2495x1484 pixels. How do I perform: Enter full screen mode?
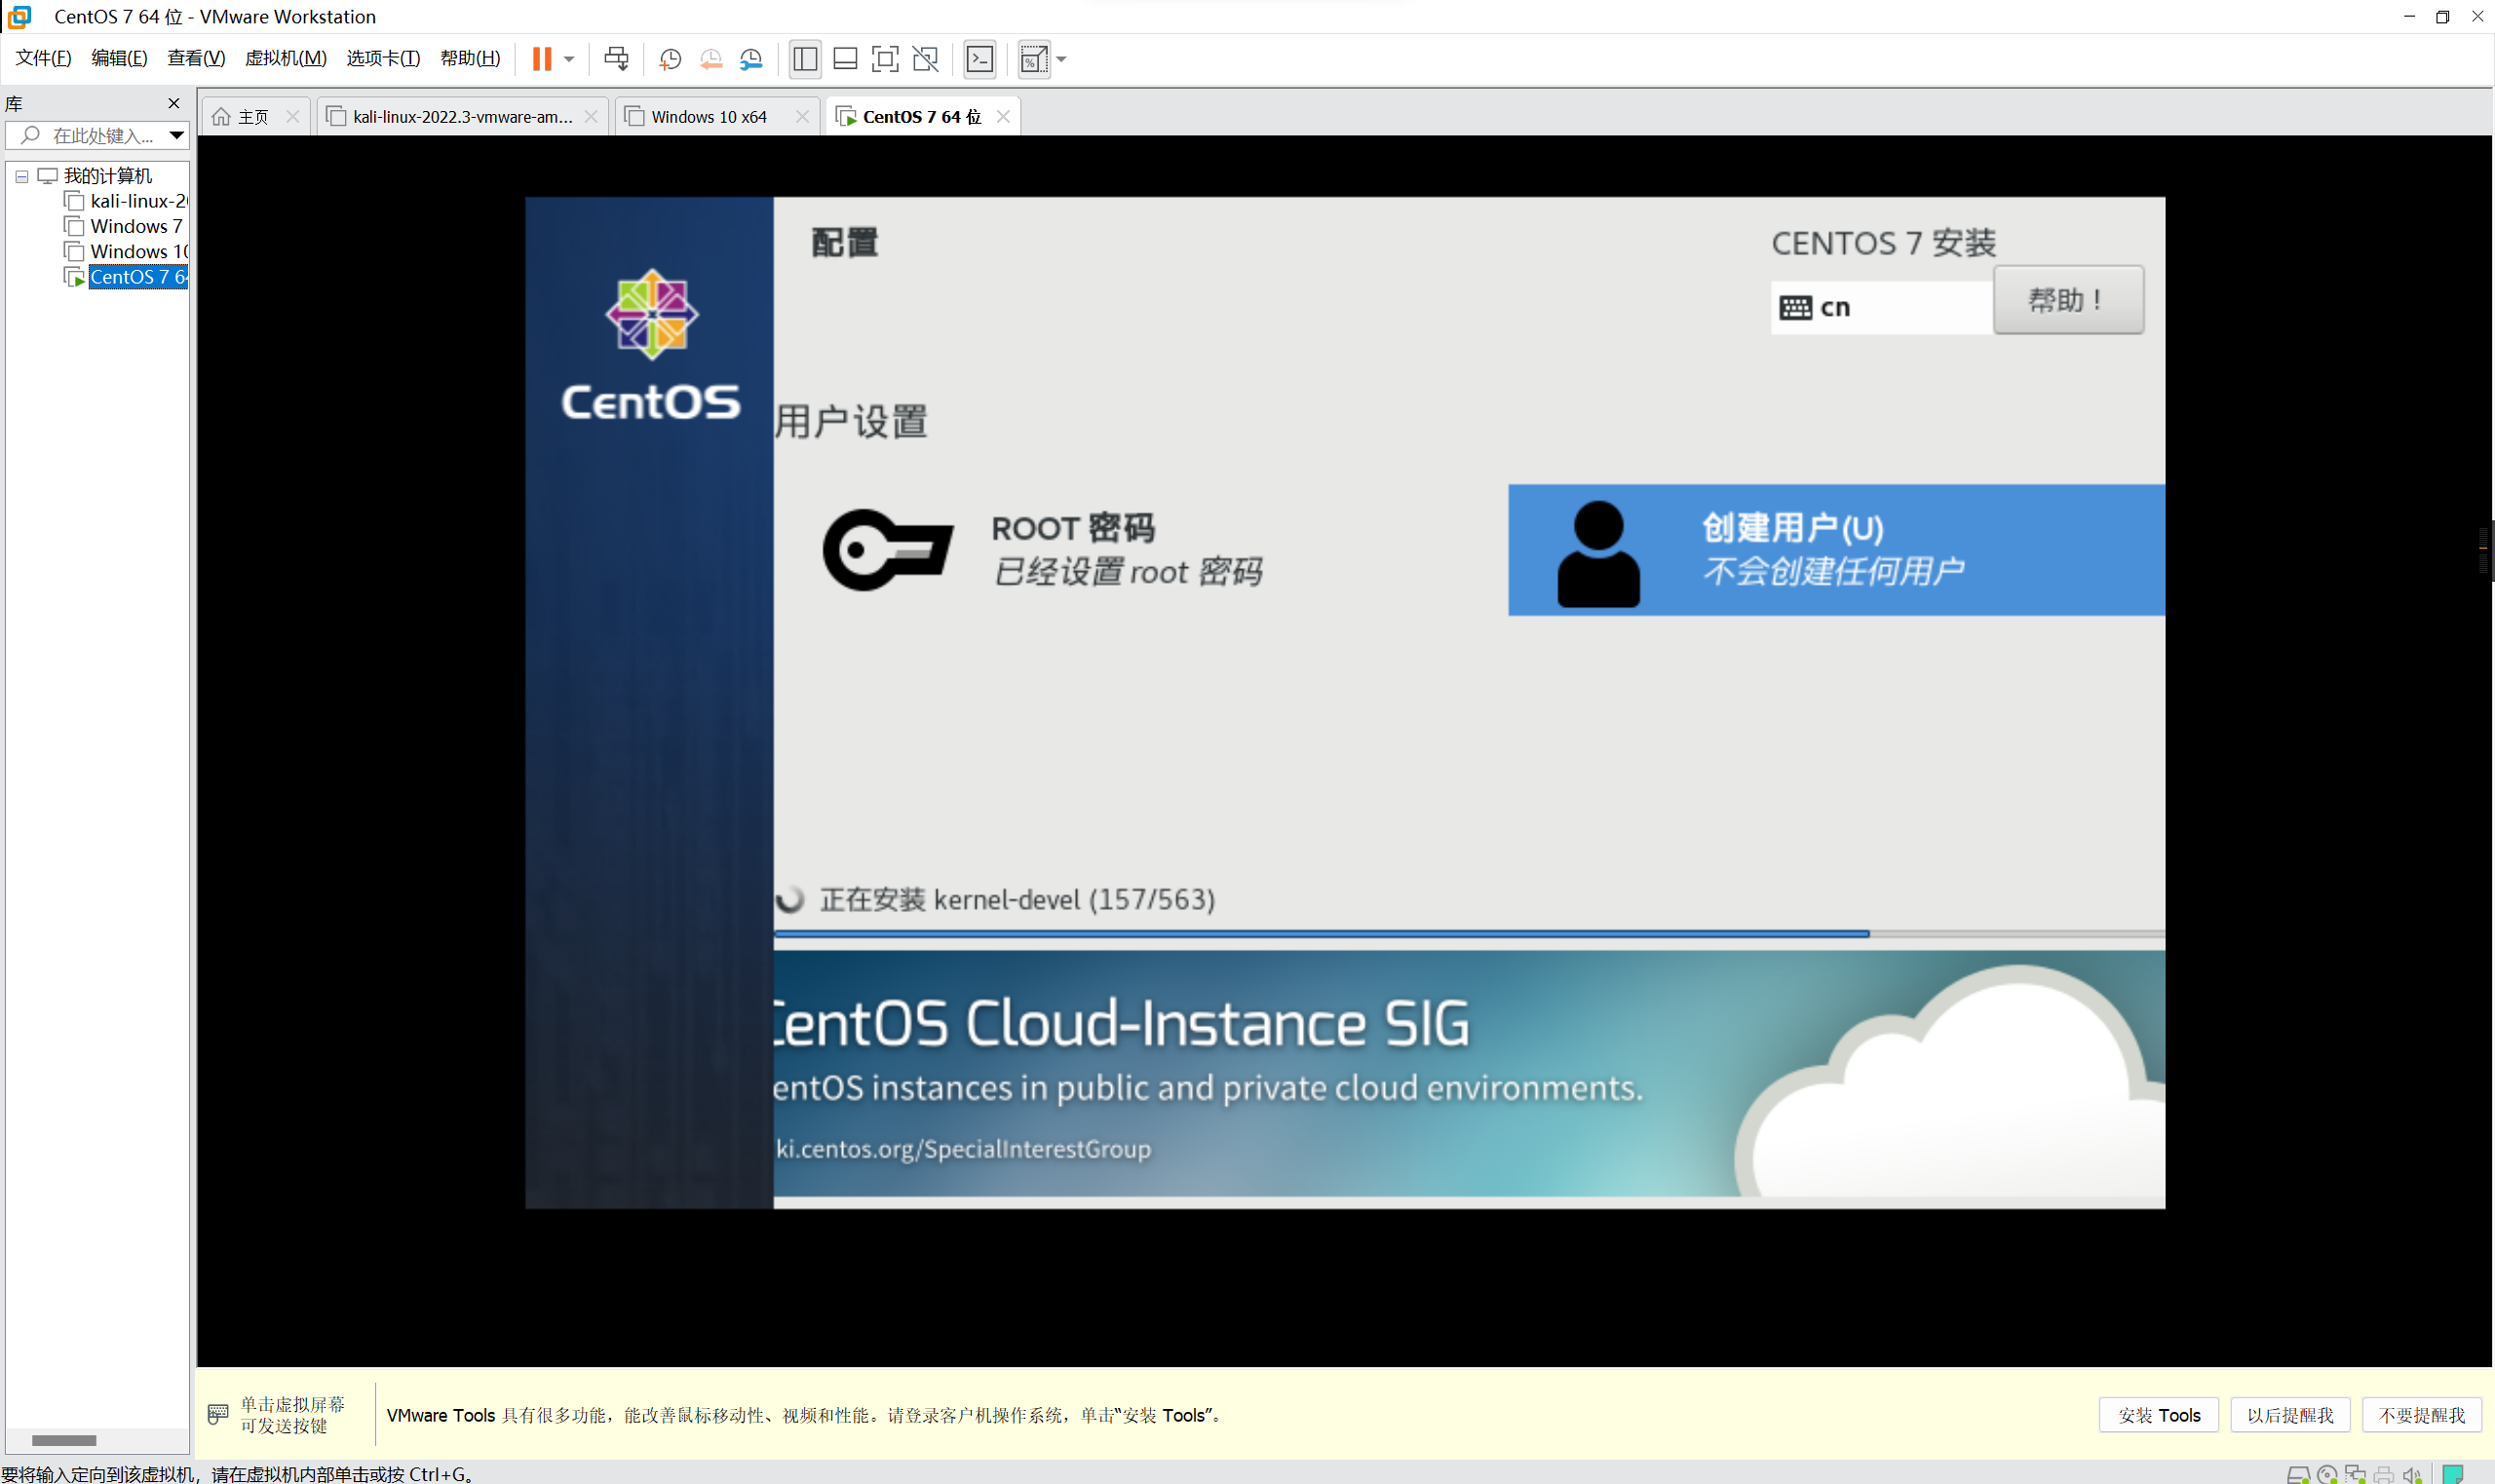tap(885, 59)
